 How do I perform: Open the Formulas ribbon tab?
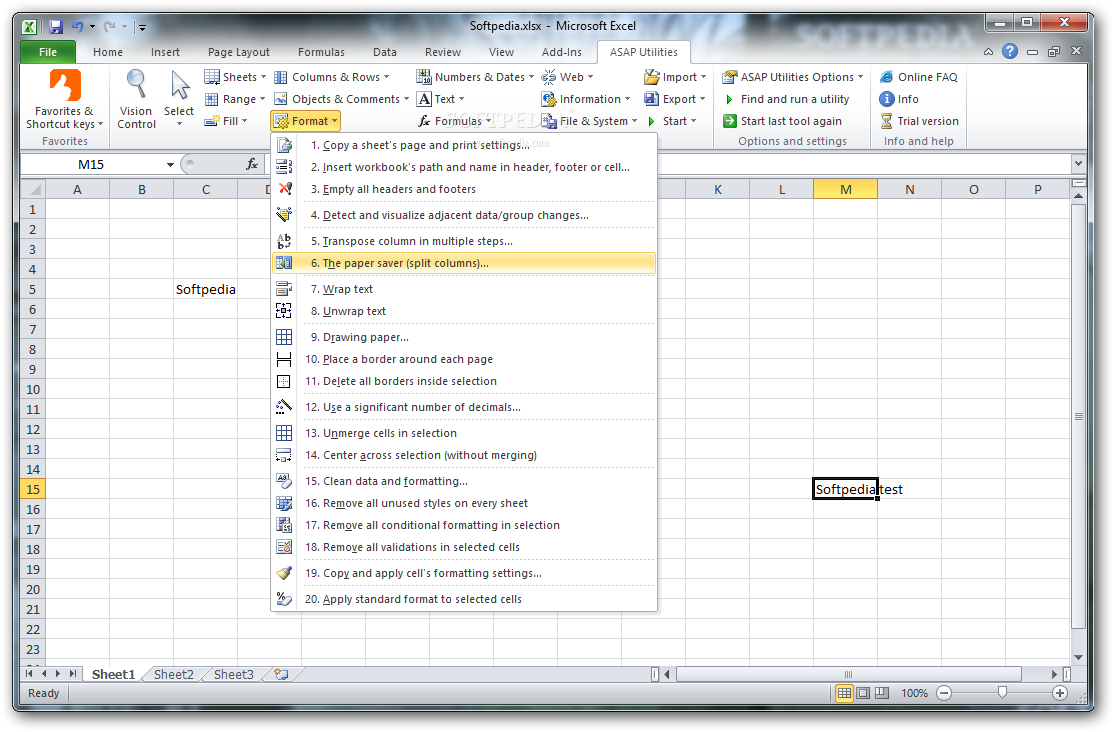click(x=321, y=52)
